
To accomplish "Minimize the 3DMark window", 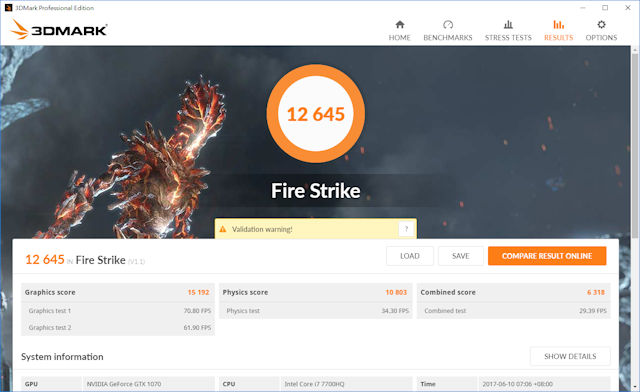I will click(582, 8).
